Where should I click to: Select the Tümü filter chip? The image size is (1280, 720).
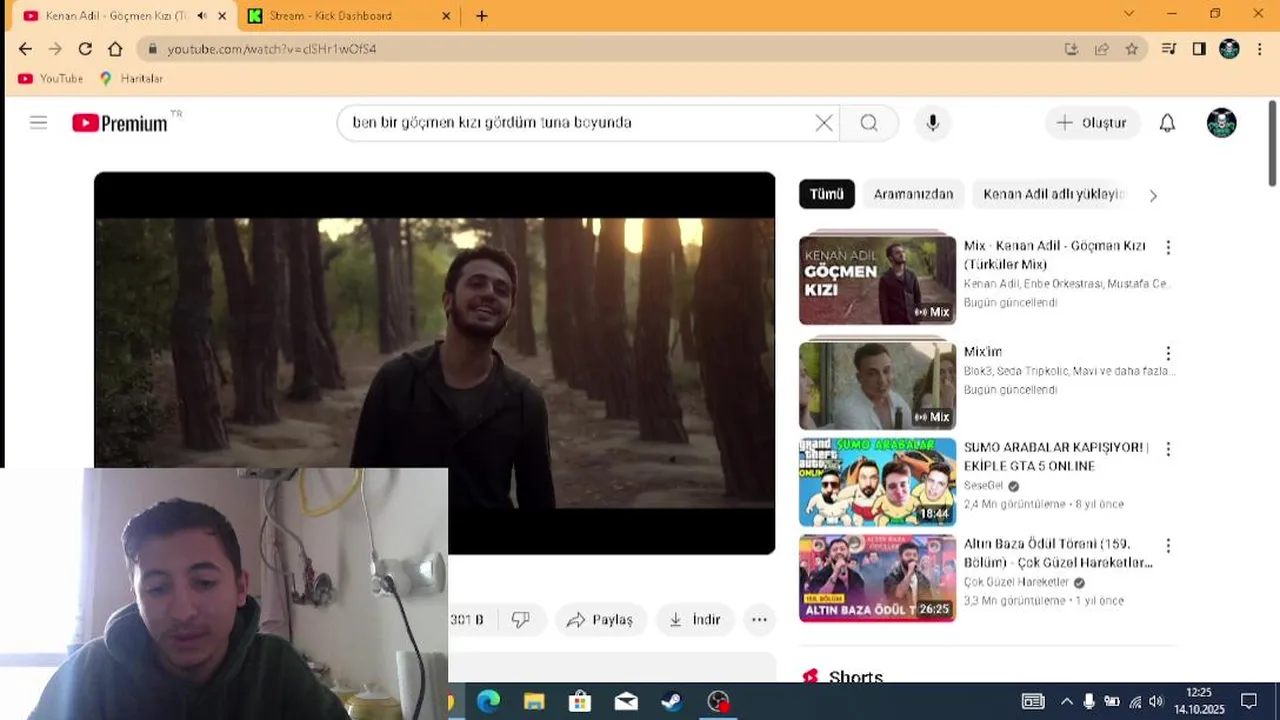pyautogui.click(x=827, y=194)
